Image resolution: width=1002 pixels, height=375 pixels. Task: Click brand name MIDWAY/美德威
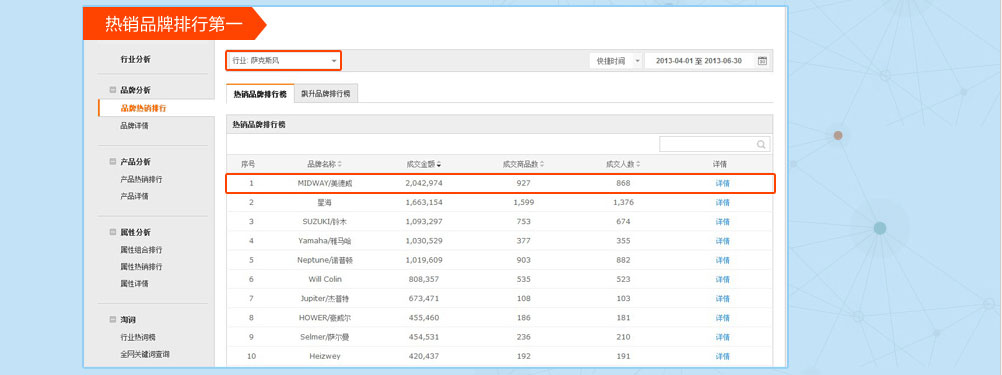[325, 183]
